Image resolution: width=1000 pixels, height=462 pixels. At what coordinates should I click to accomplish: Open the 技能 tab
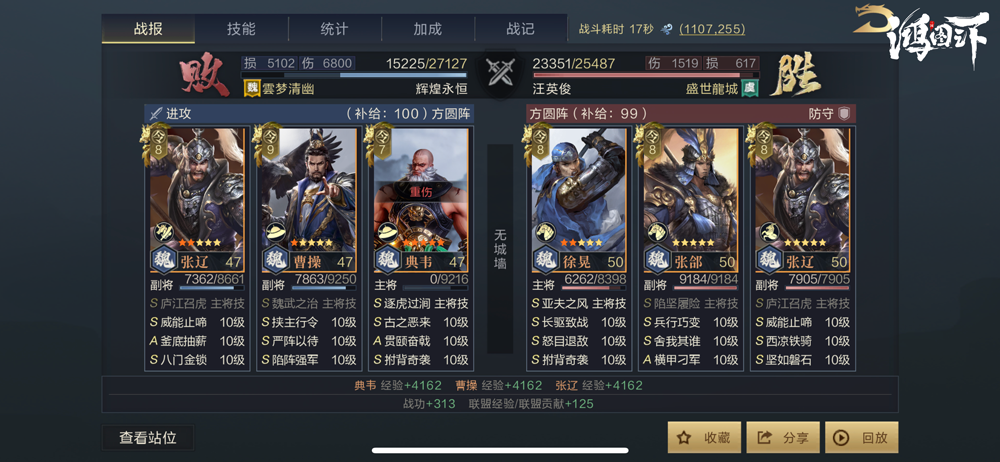(241, 29)
